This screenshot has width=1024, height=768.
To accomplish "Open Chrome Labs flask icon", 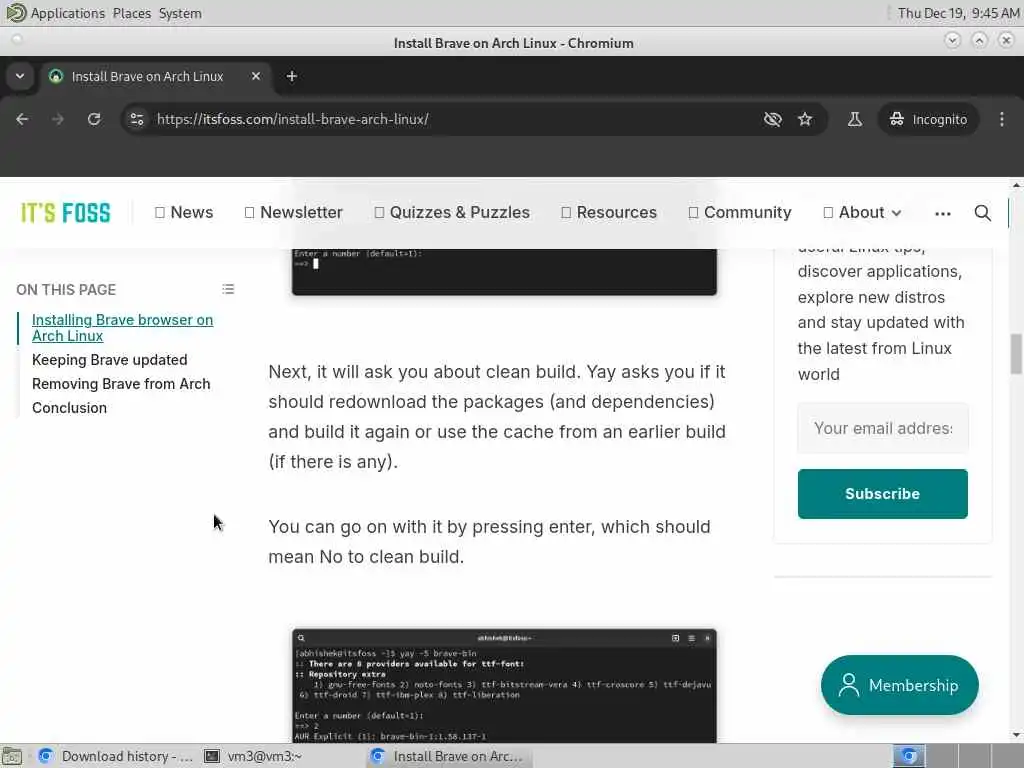I will coord(854,119).
